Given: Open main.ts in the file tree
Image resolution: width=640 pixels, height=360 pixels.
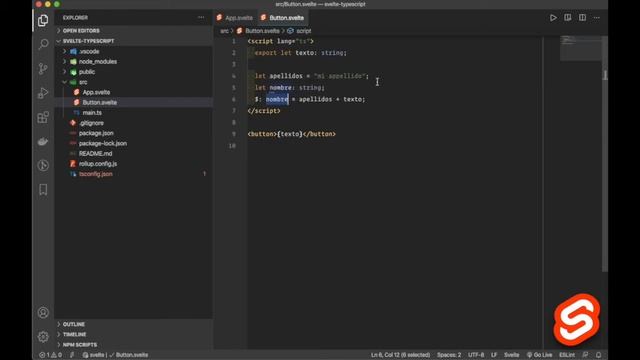Looking at the screenshot, I should [x=133, y=113].
